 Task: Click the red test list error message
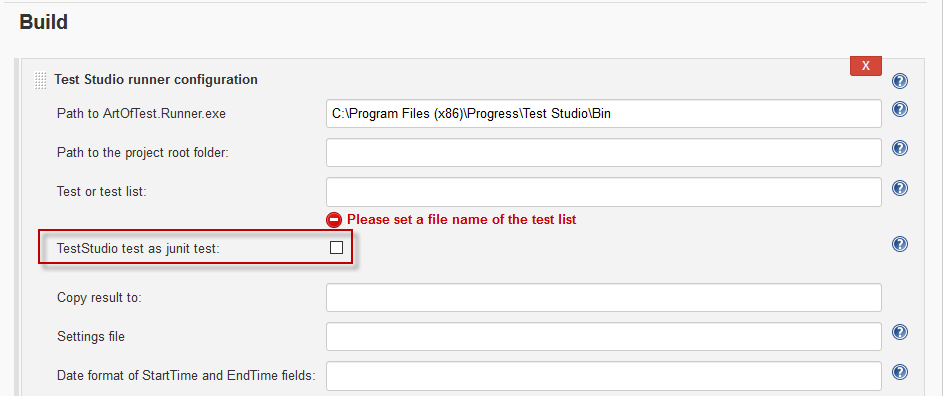tap(462, 220)
